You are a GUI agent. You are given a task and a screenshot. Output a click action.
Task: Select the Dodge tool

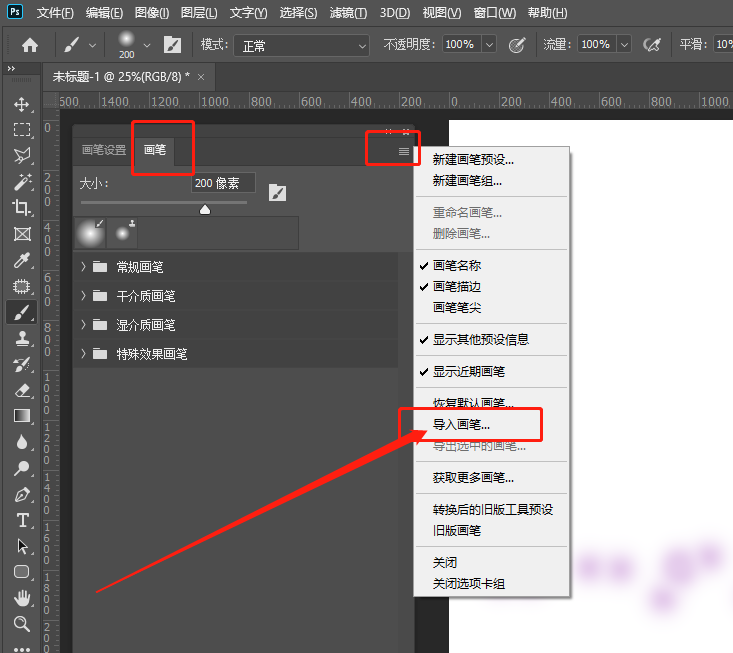22,468
